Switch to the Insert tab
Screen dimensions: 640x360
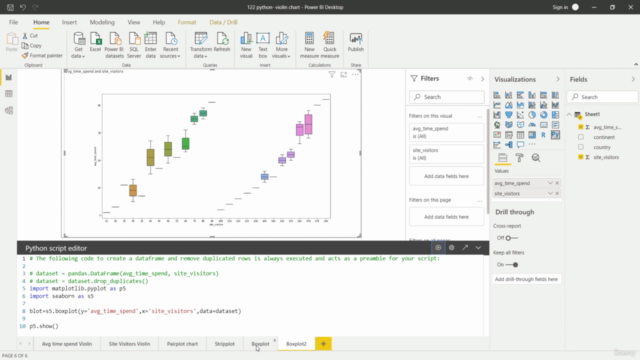point(69,22)
